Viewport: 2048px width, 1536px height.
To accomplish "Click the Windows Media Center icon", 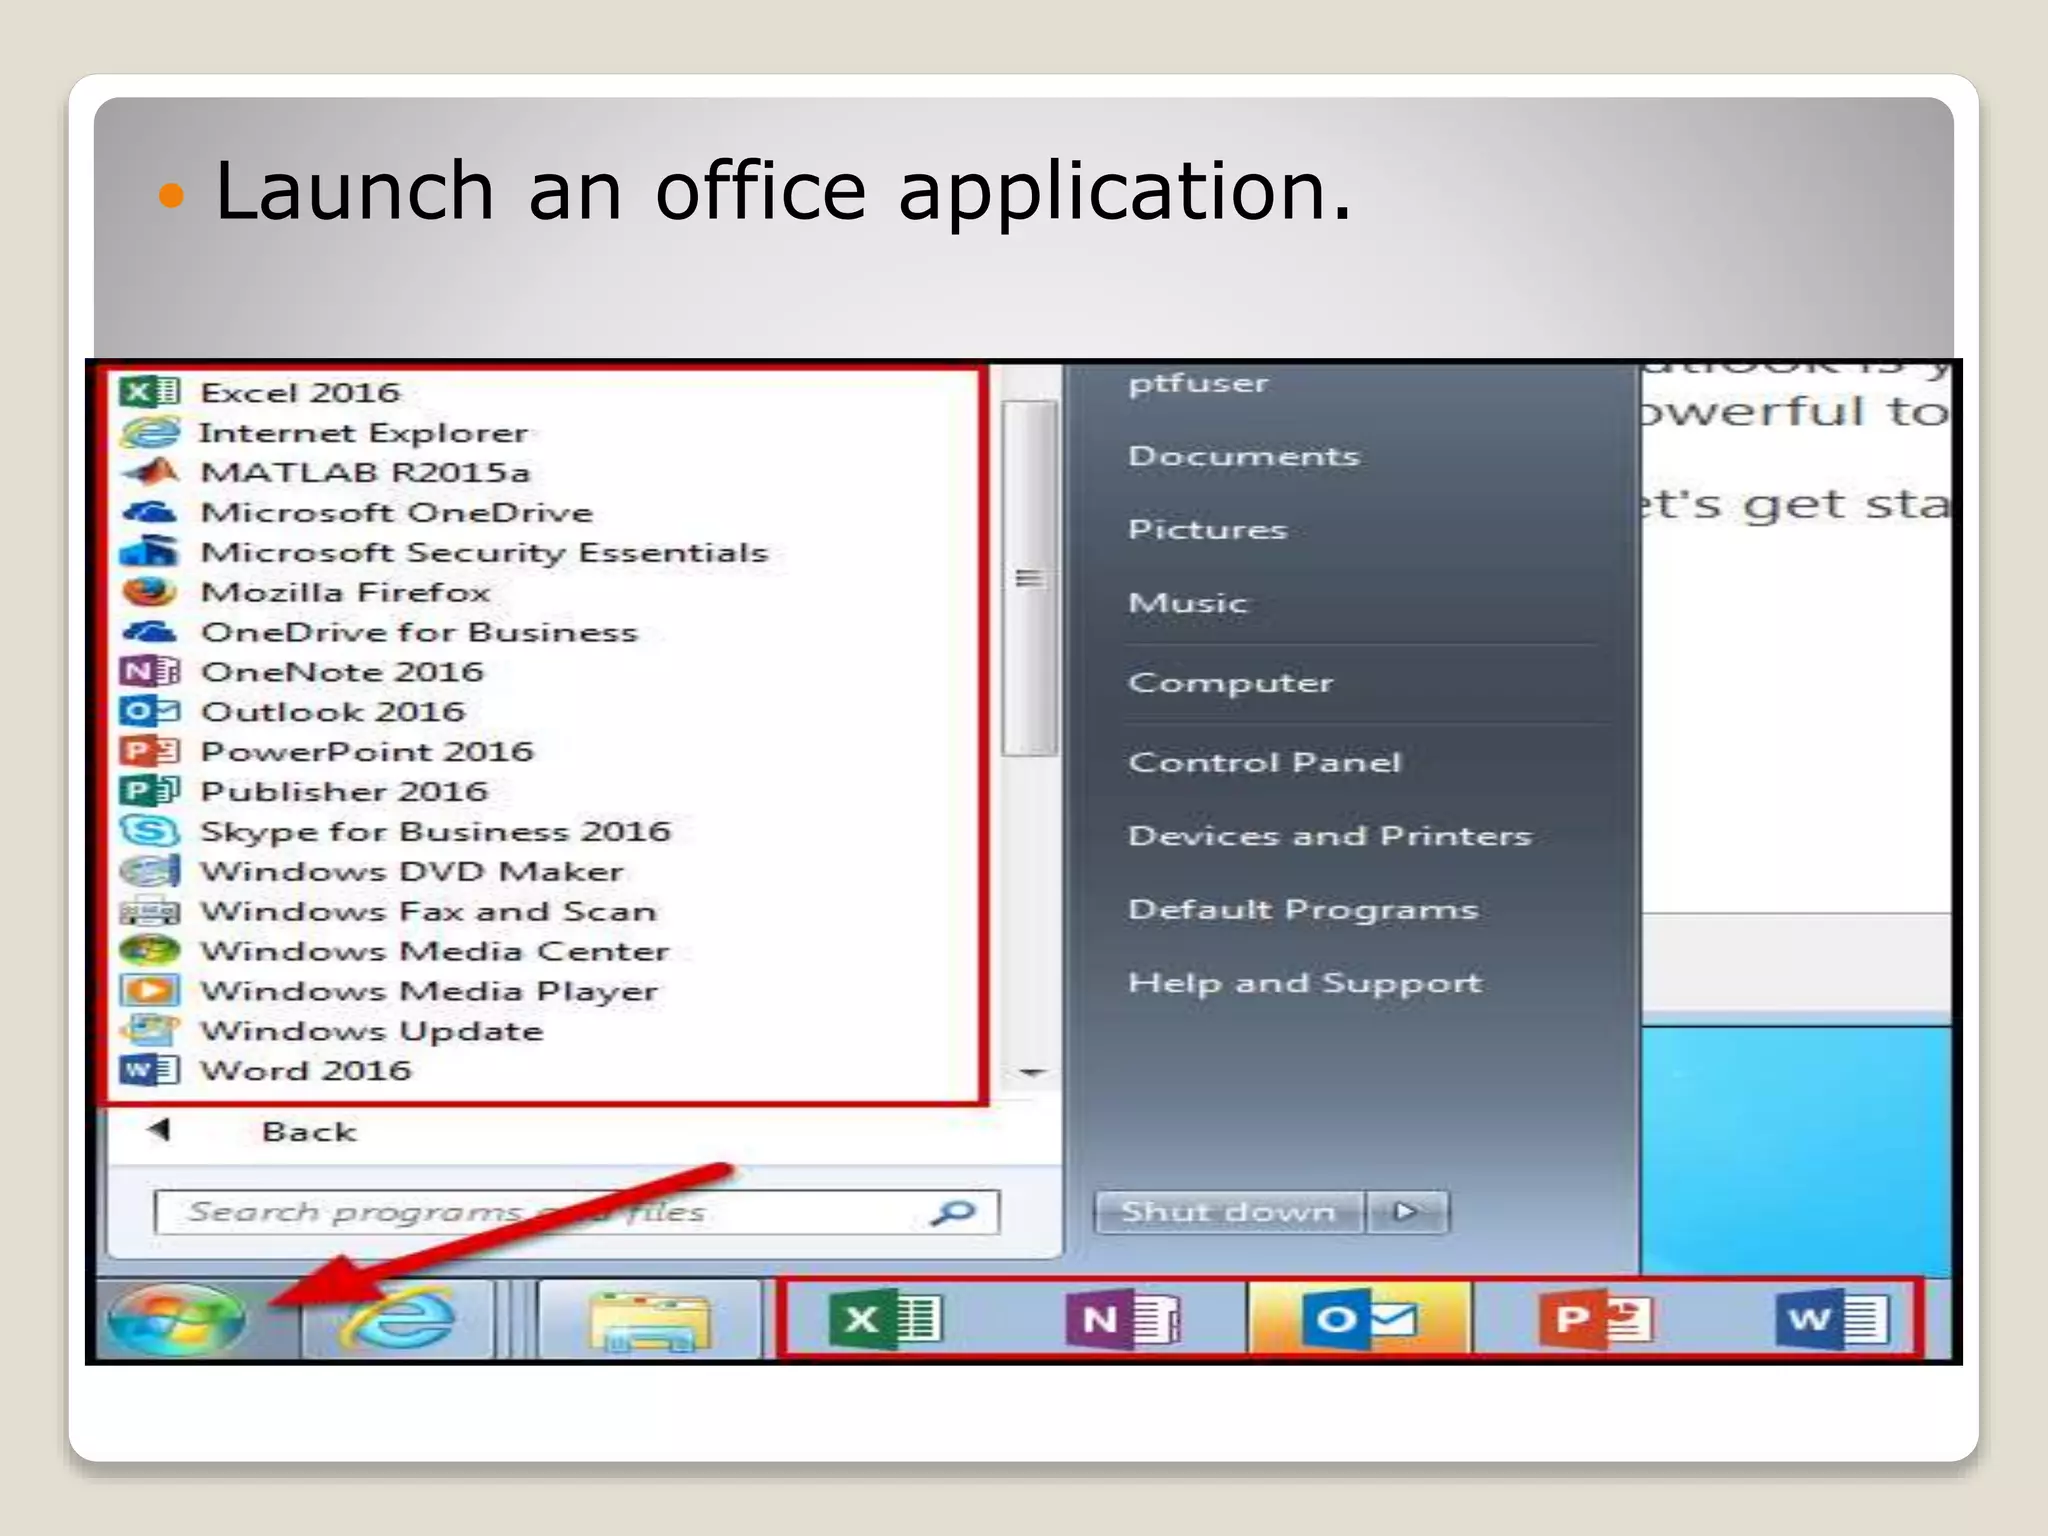I will (150, 950).
